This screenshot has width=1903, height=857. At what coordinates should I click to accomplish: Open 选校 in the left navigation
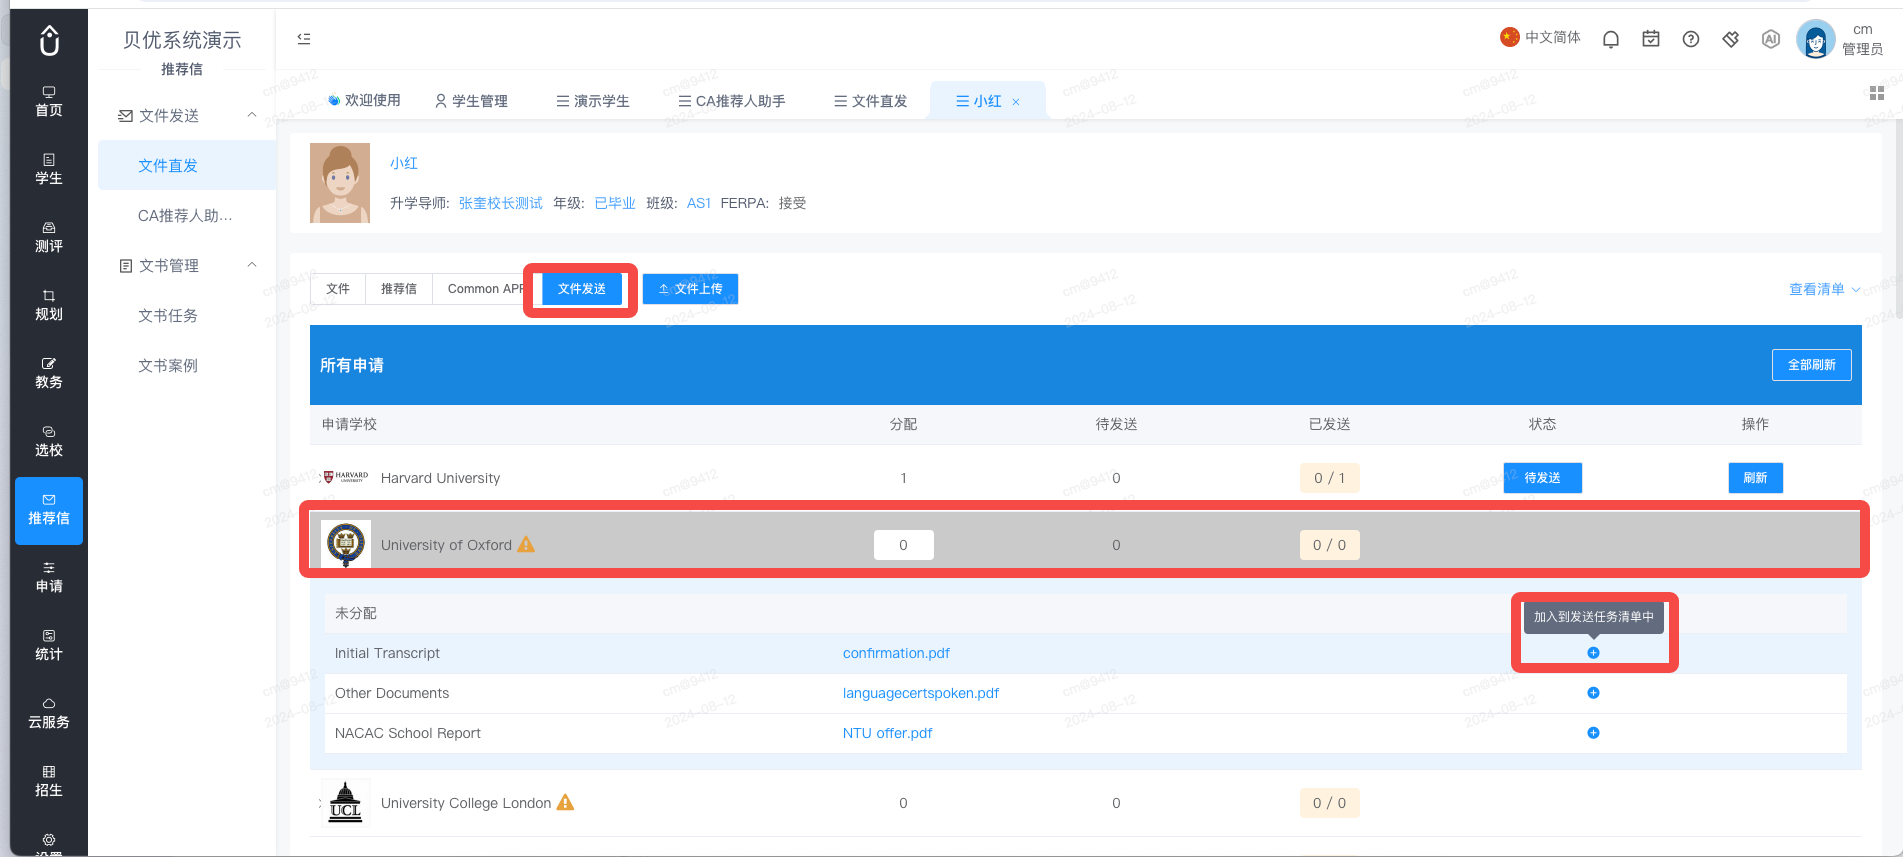(49, 441)
